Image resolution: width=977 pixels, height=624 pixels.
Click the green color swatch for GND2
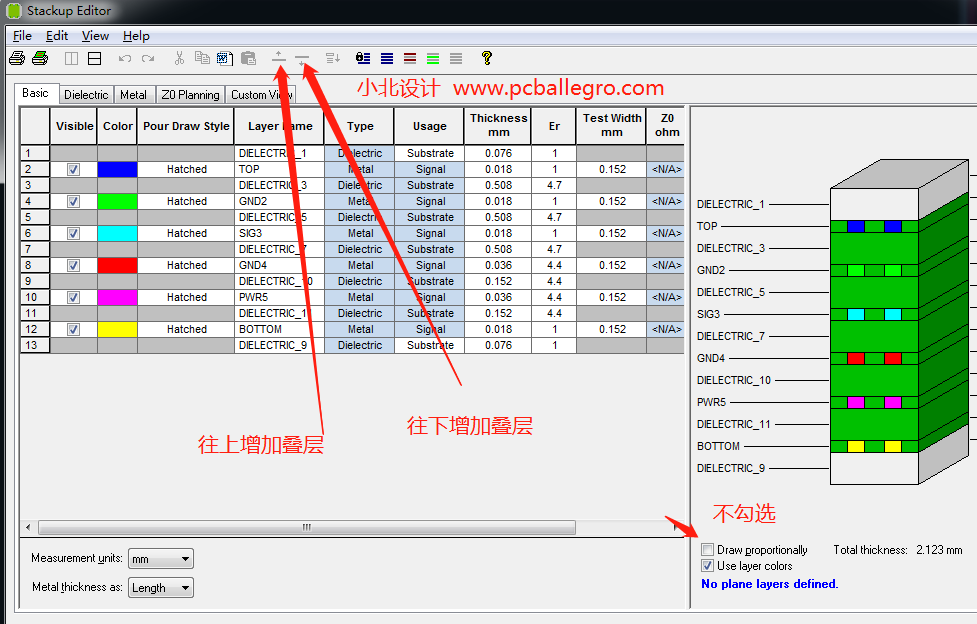coord(117,201)
